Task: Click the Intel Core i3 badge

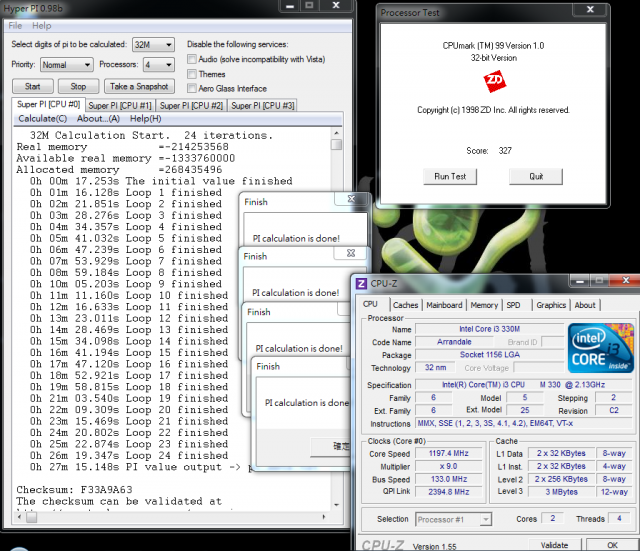Action: (x=600, y=348)
